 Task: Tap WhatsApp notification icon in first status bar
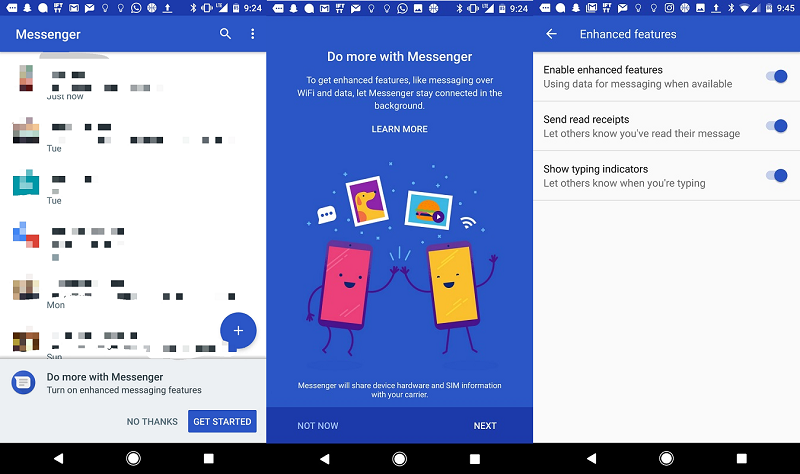tap(136, 8)
